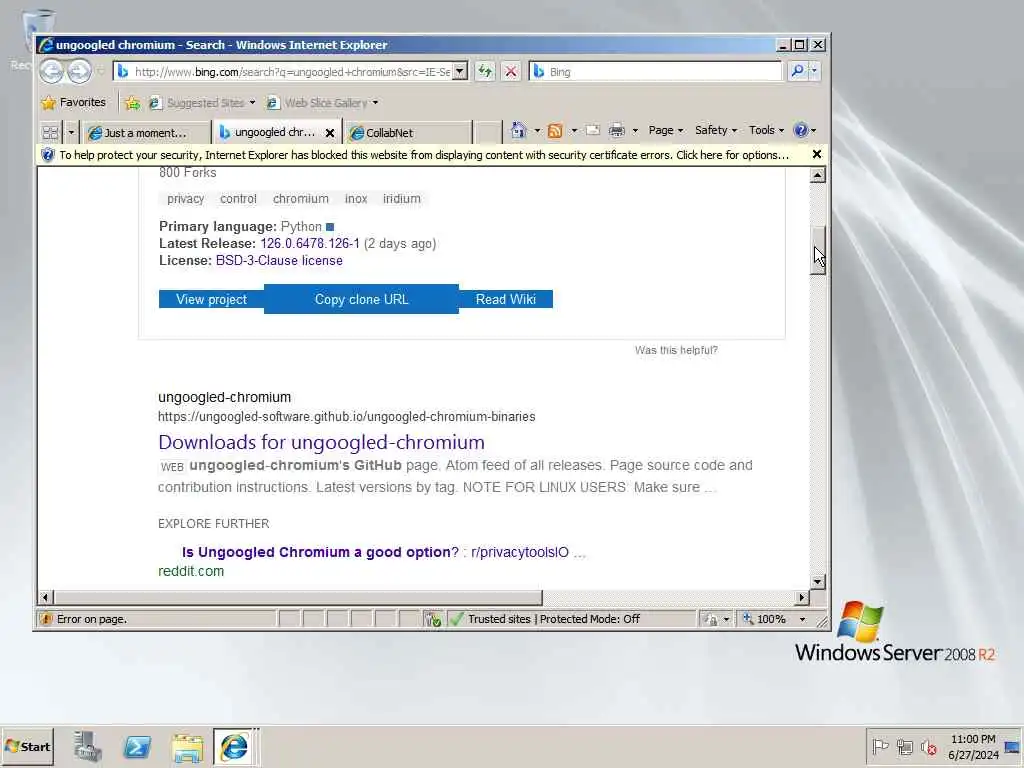
Task: Add to Favorites Bar star icon
Action: pos(133,103)
